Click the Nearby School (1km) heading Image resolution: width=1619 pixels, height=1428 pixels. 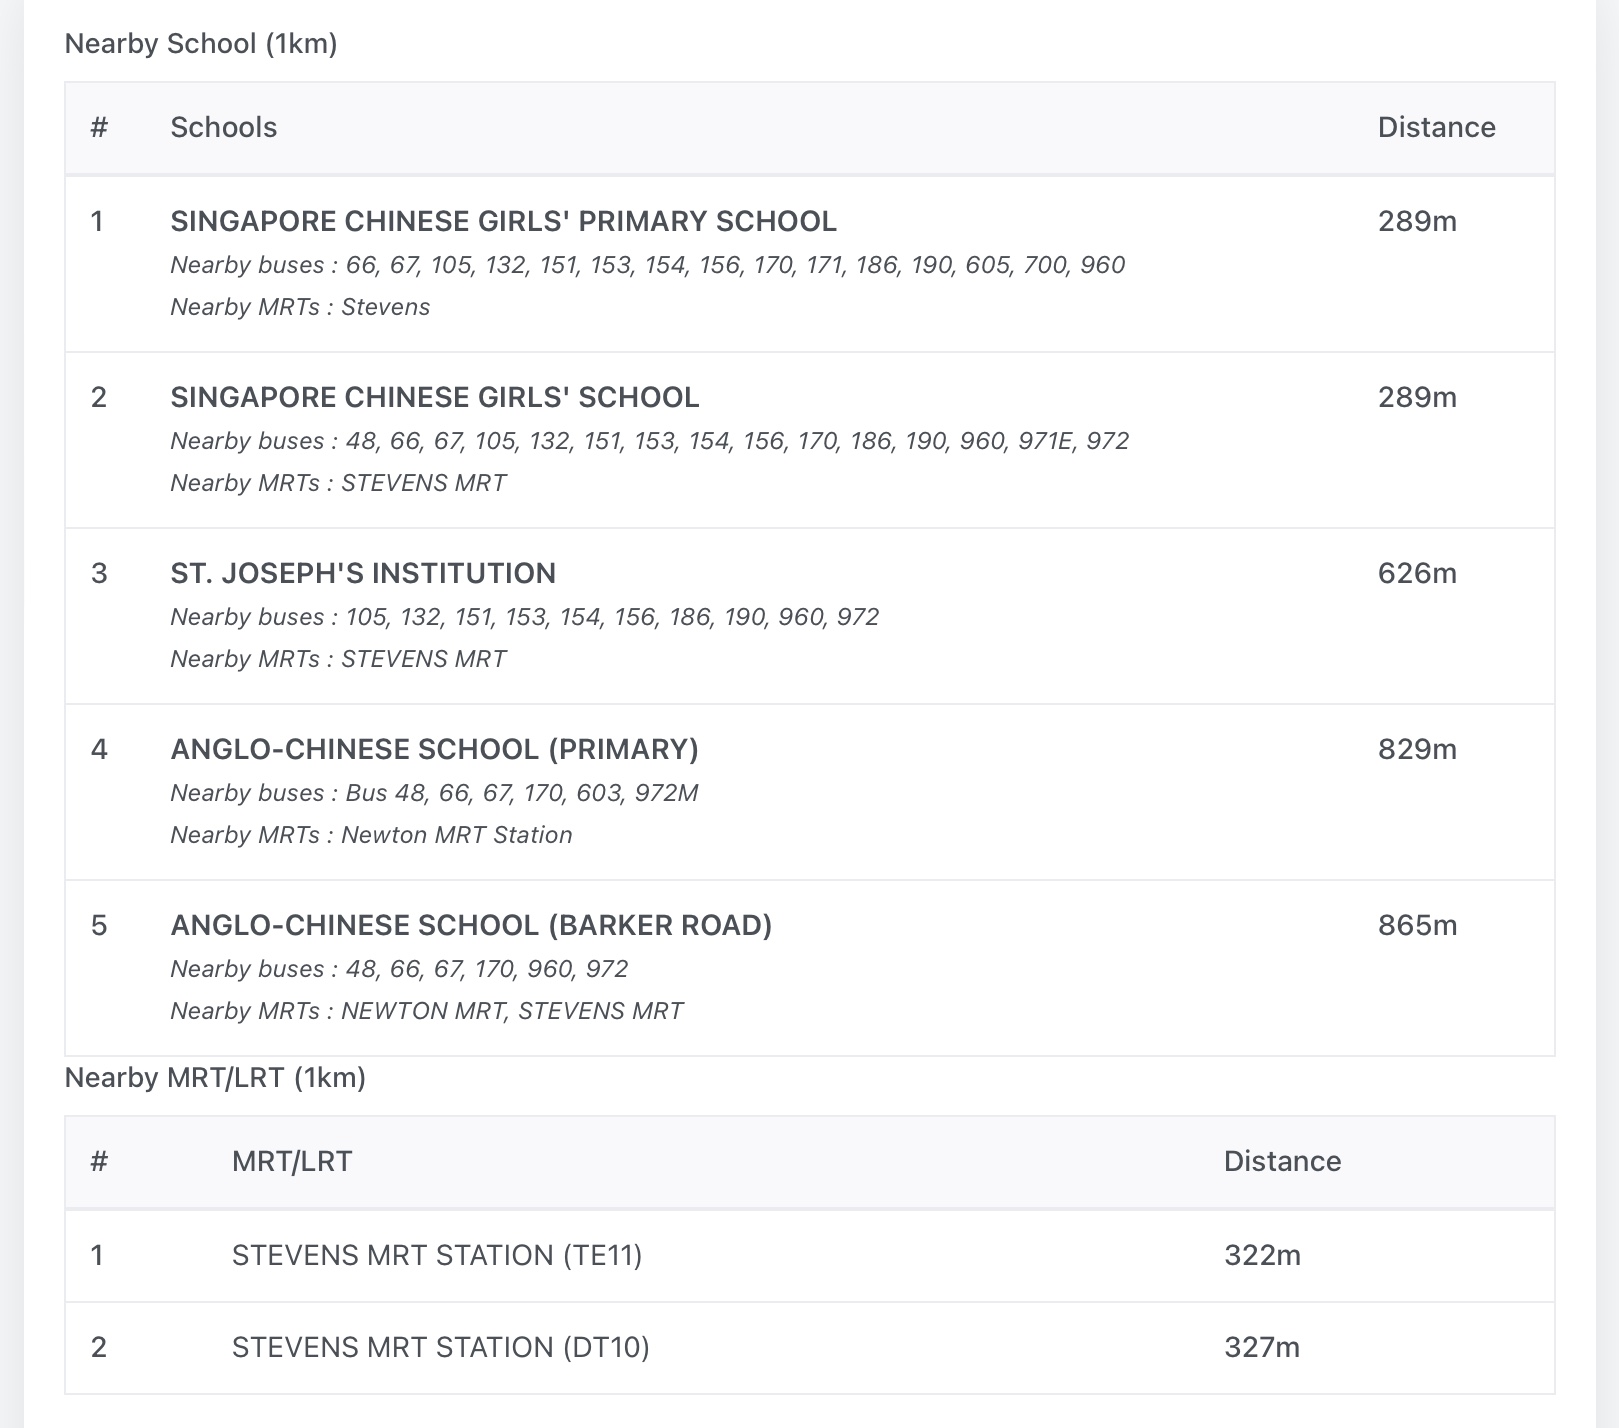[200, 44]
